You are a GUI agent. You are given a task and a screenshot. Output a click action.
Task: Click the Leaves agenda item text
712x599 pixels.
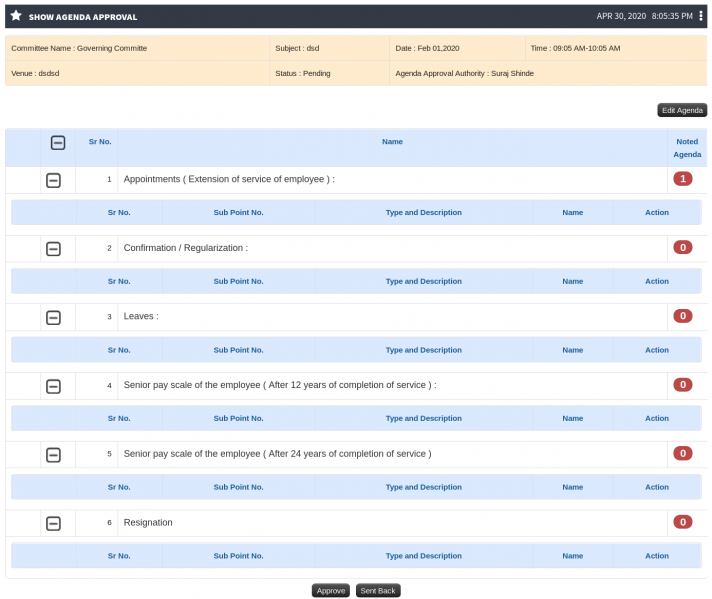click(141, 317)
